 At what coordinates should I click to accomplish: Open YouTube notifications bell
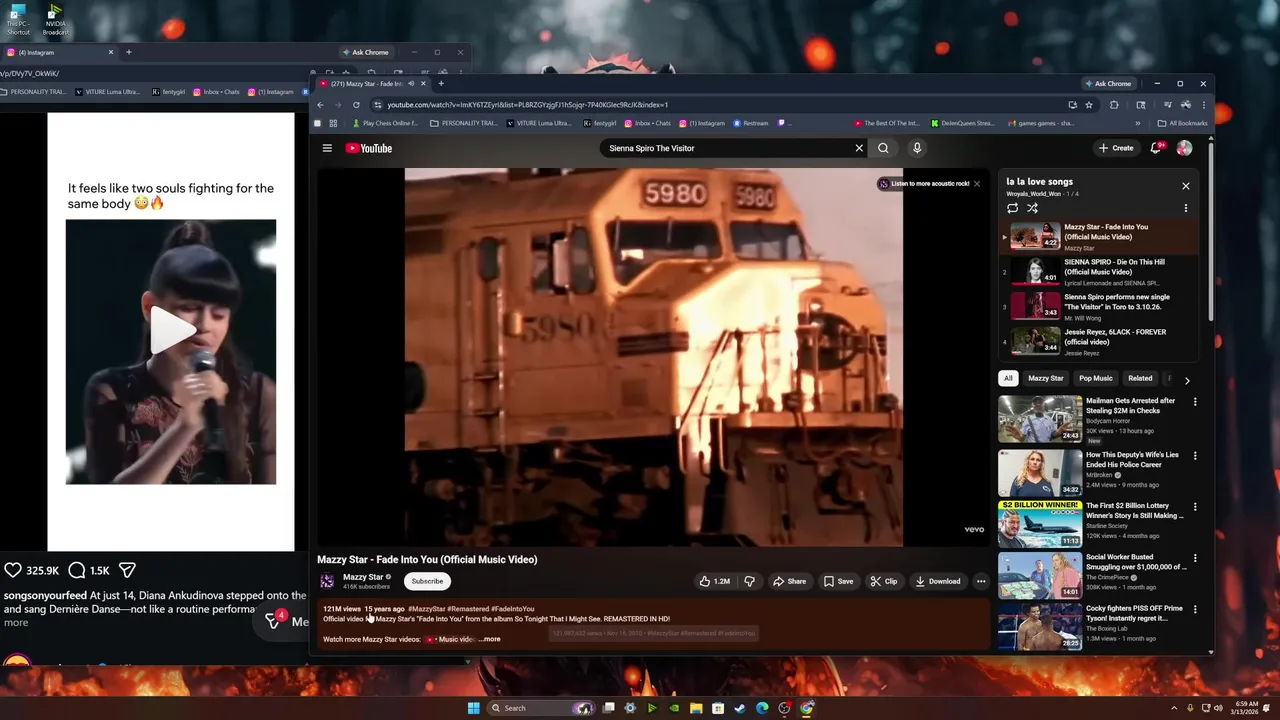tap(1156, 148)
